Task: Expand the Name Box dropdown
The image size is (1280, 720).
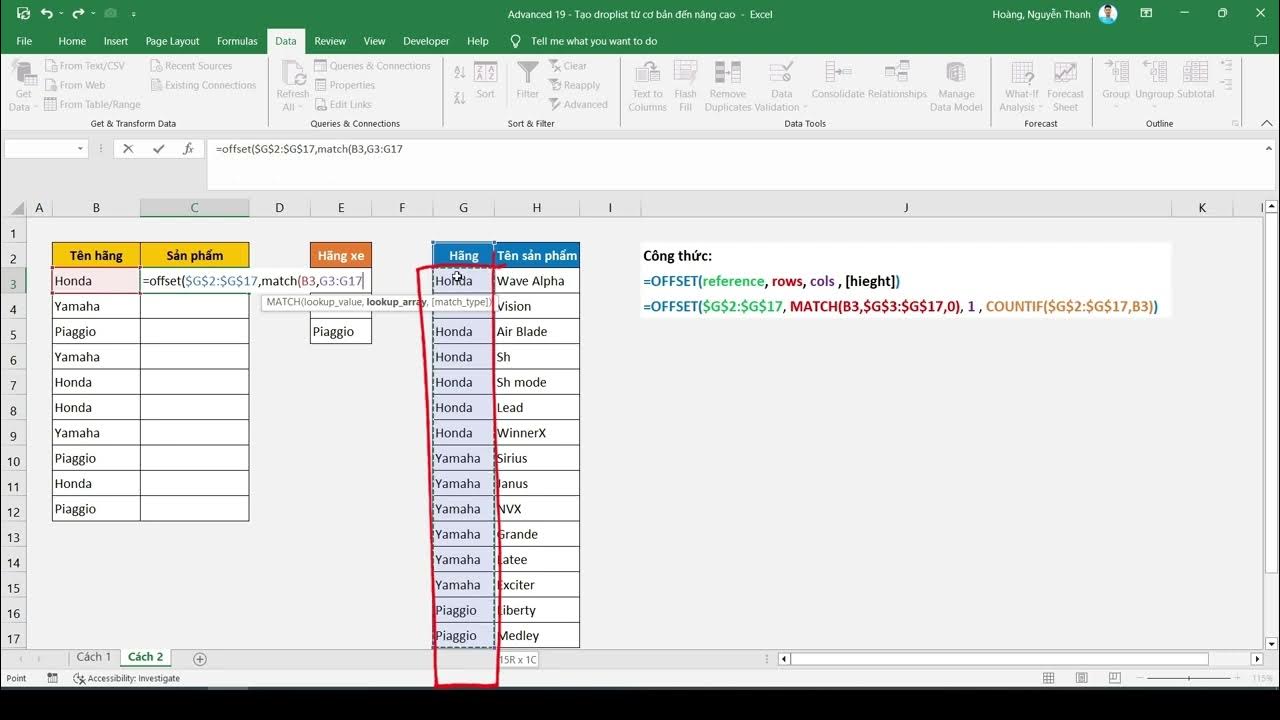Action: (x=81, y=149)
